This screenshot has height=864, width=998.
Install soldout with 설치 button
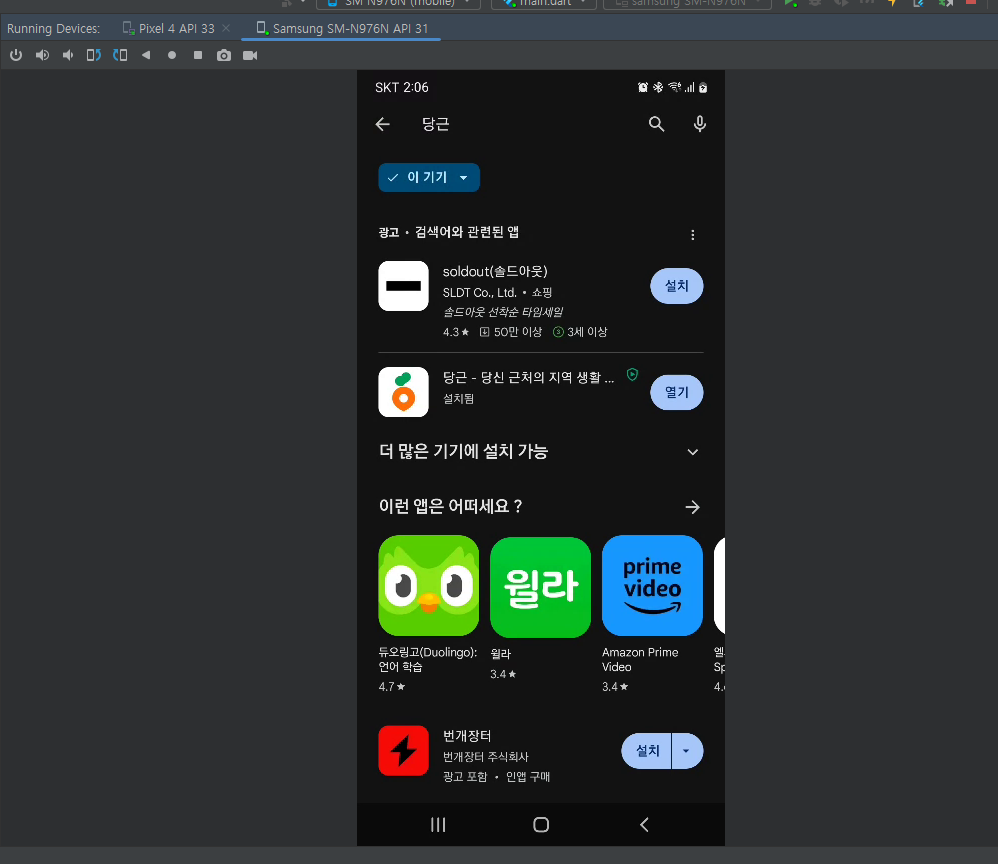(x=677, y=286)
